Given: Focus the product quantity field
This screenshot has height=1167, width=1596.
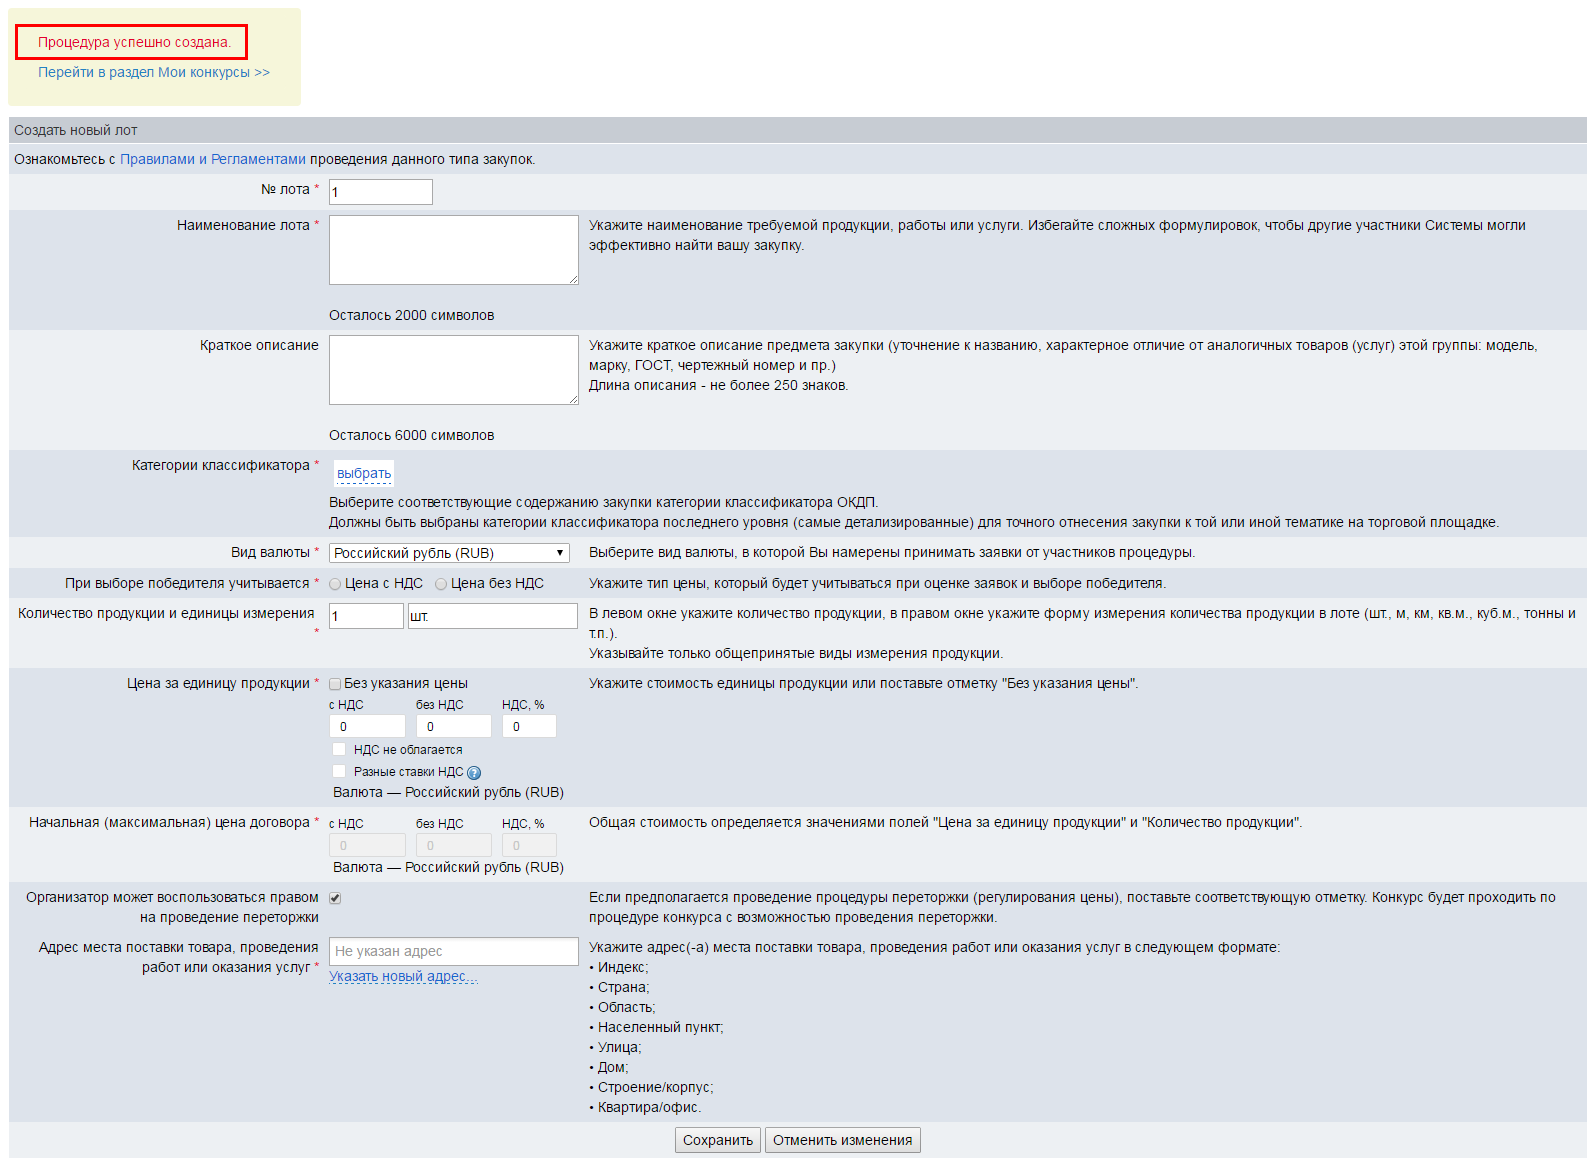Looking at the screenshot, I should pos(366,616).
